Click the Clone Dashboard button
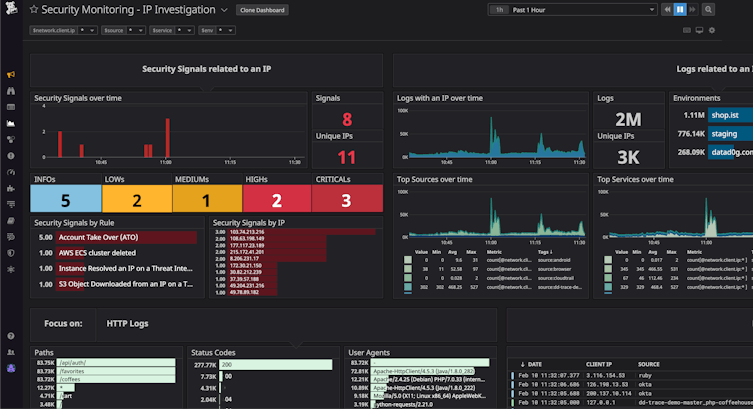 261,10
